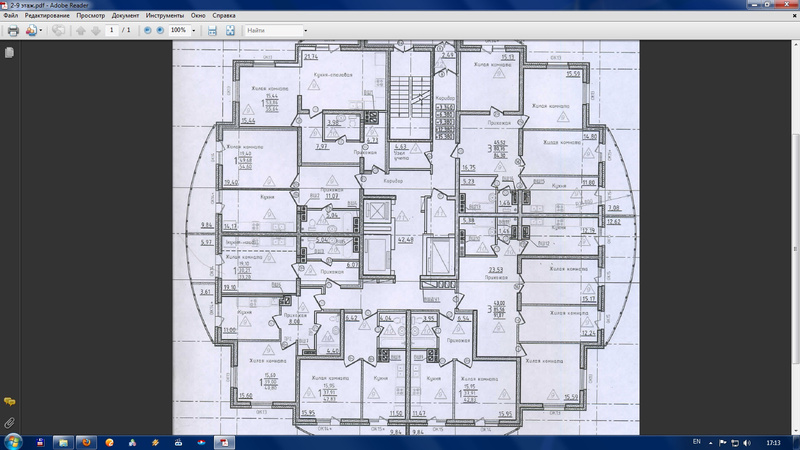This screenshot has height=450, width=800.
Task: Go to next page arrow
Action: click(95, 31)
